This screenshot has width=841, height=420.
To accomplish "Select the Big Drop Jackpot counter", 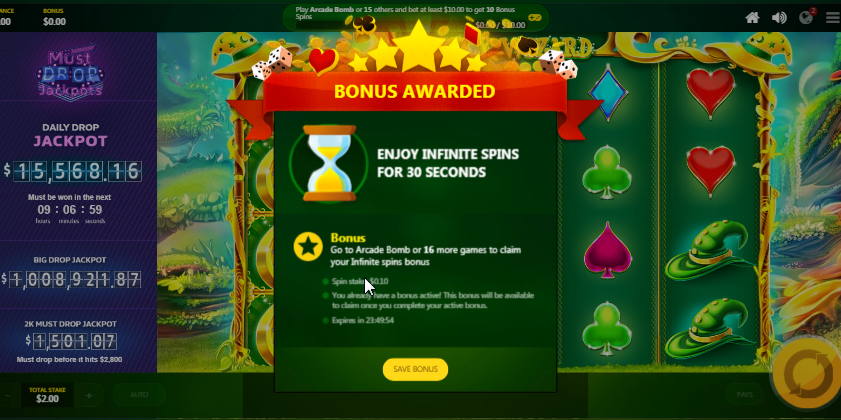I will (x=71, y=279).
